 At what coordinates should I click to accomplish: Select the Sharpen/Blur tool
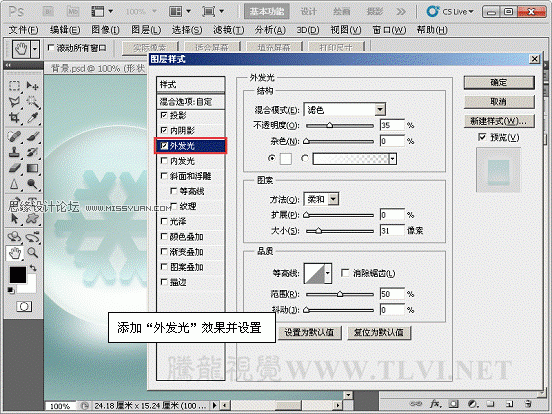click(x=14, y=184)
